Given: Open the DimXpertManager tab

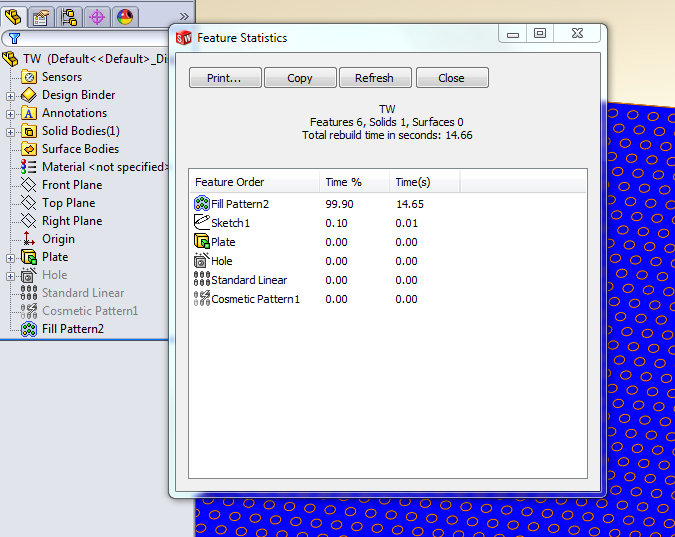Looking at the screenshot, I should click(97, 16).
